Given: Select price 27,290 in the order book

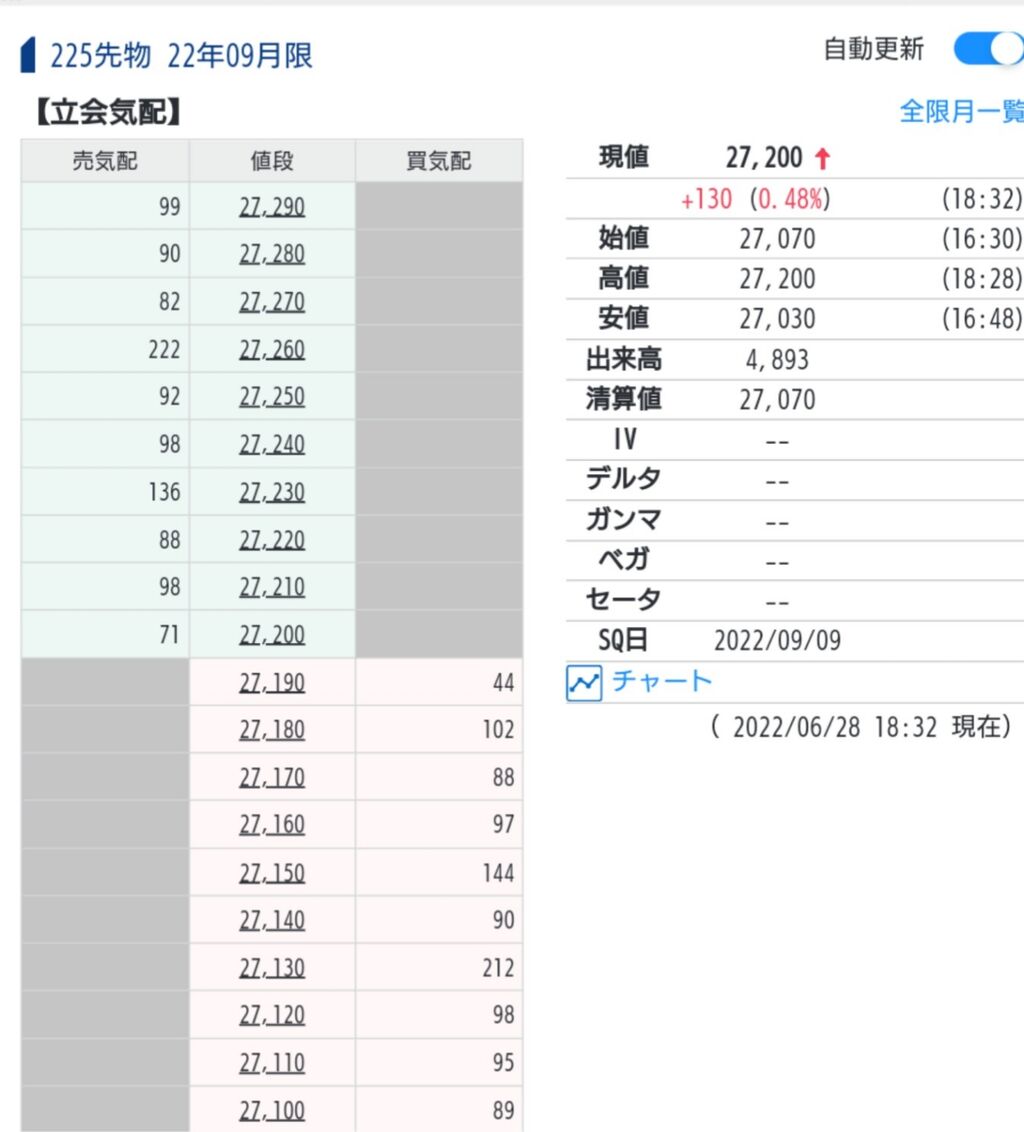Looking at the screenshot, I should tap(272, 207).
